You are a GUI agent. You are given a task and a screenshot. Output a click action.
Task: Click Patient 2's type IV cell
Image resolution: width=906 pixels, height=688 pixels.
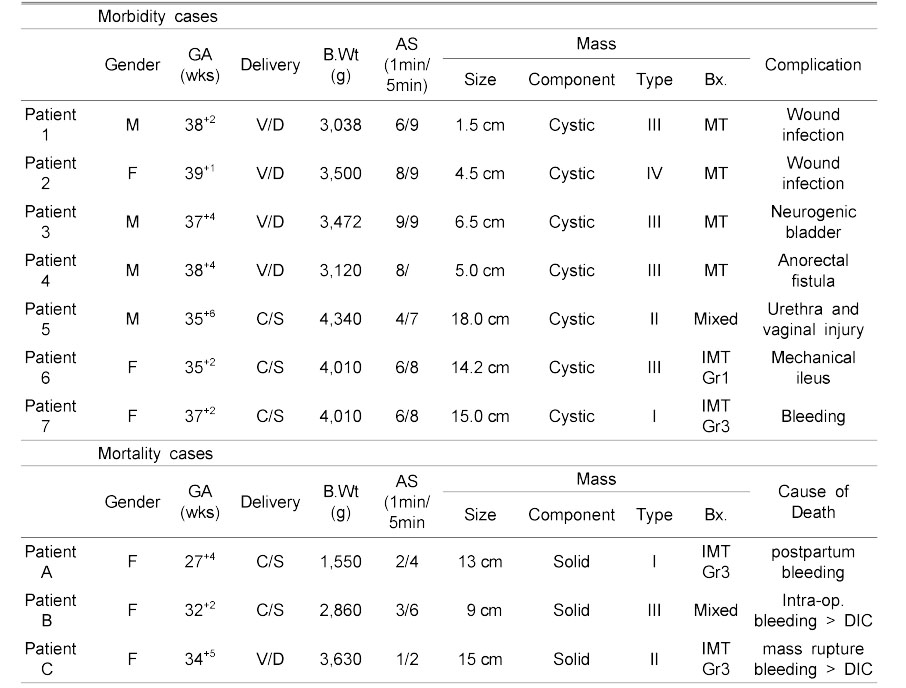point(654,173)
